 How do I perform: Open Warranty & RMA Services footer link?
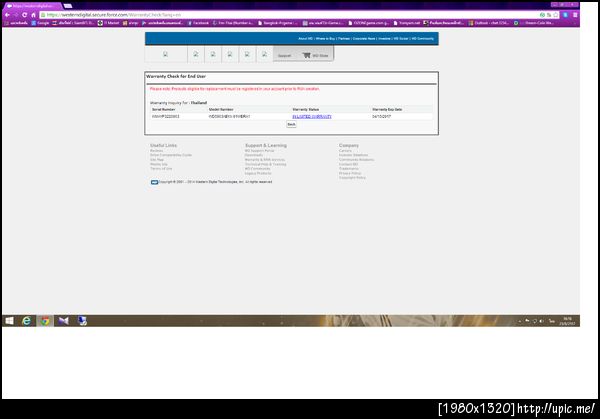[265, 160]
